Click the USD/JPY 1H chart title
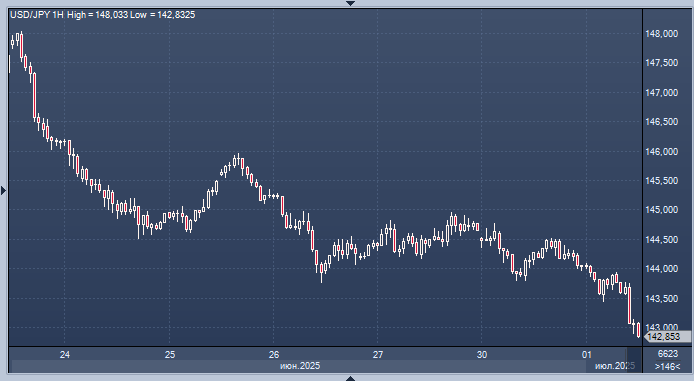Viewport: 694px width, 381px height. (x=37, y=15)
